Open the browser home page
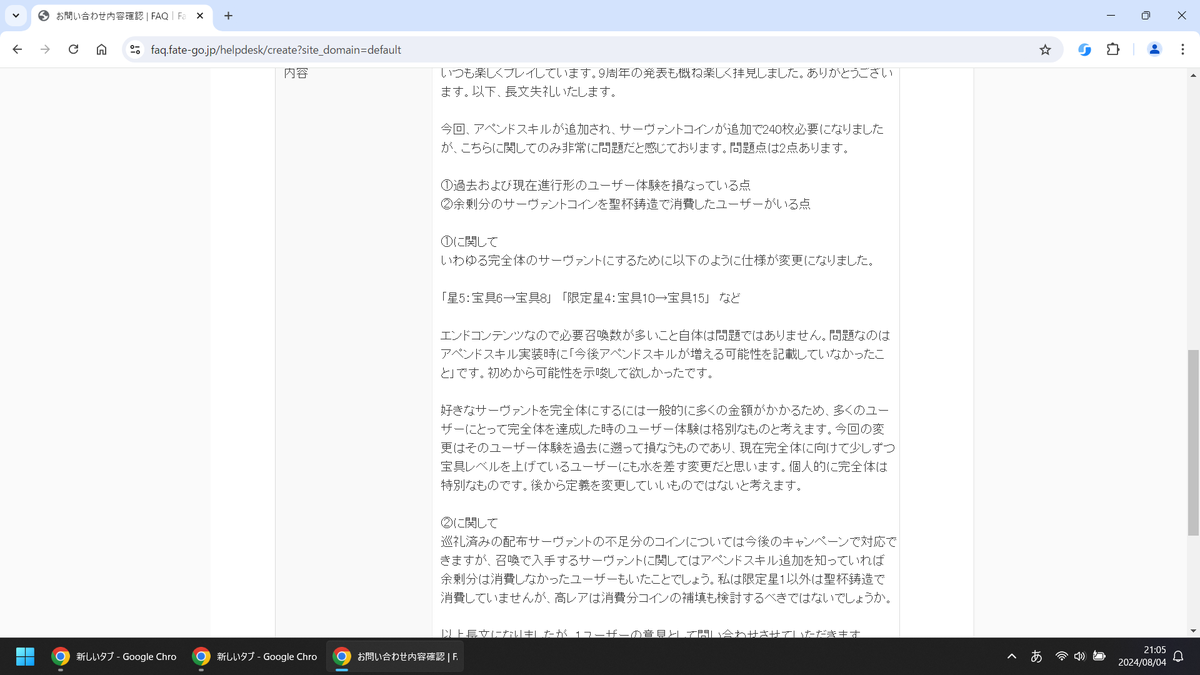This screenshot has height=675, width=1200. [101, 49]
